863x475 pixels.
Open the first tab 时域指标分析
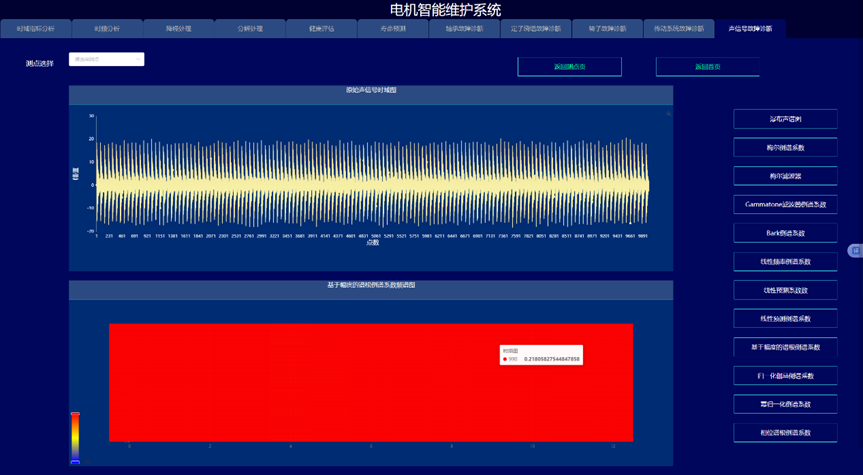pyautogui.click(x=36, y=29)
